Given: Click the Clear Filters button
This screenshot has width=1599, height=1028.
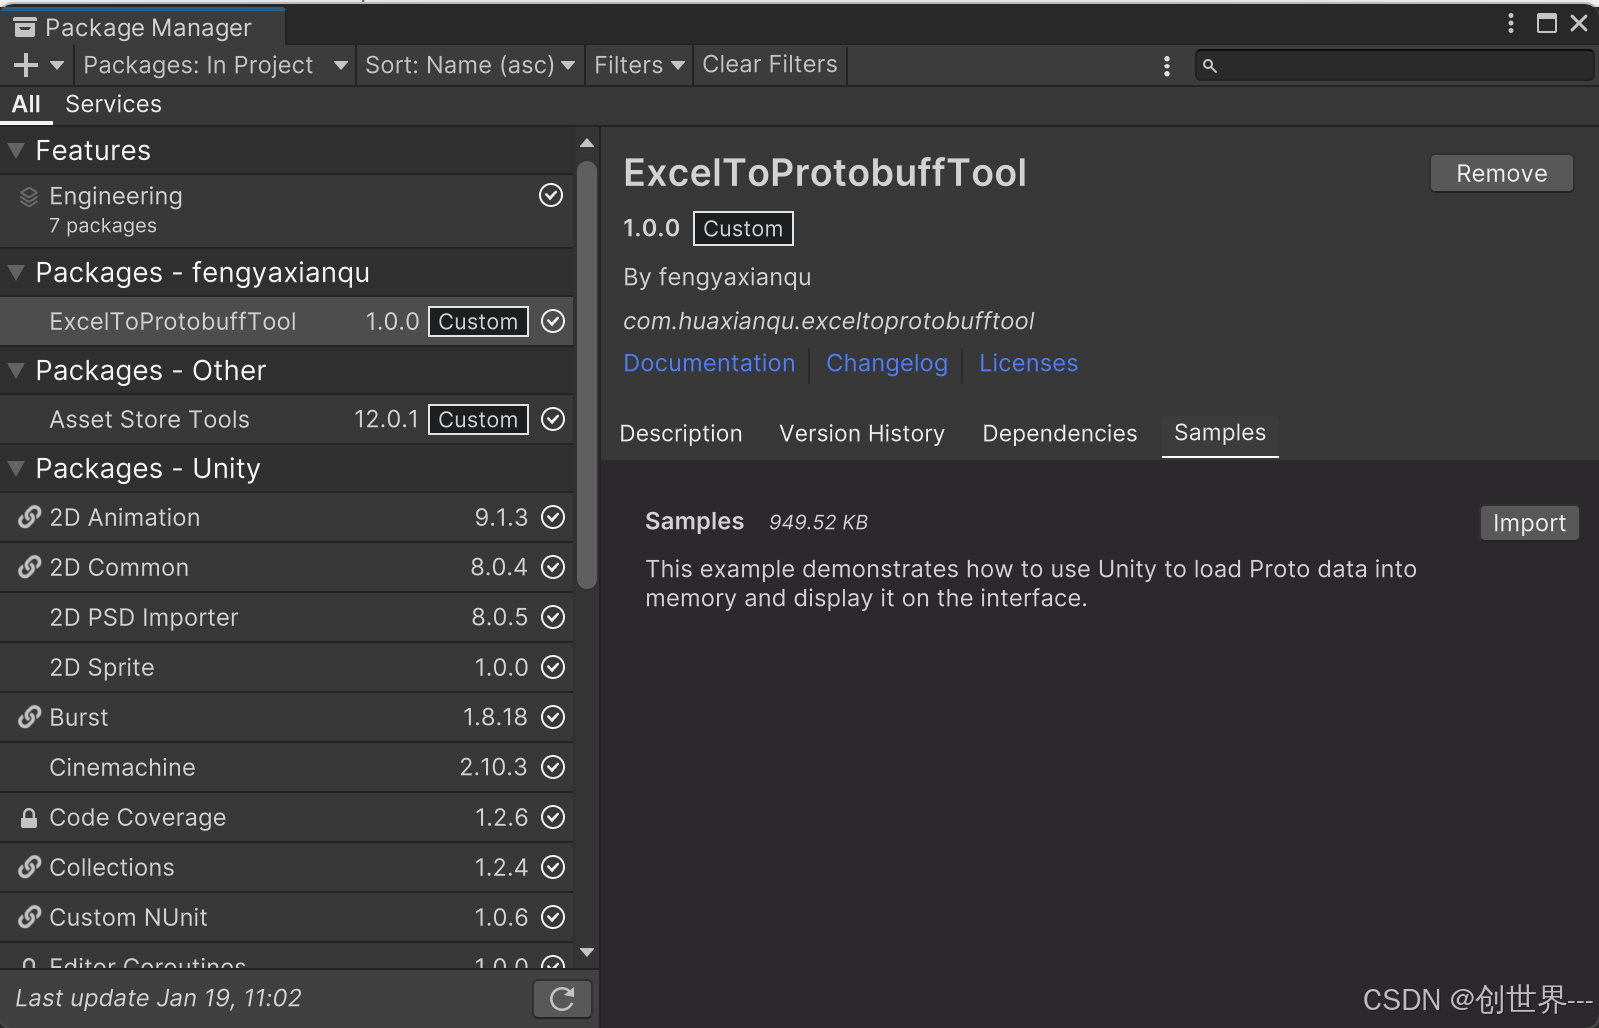Looking at the screenshot, I should 770,65.
